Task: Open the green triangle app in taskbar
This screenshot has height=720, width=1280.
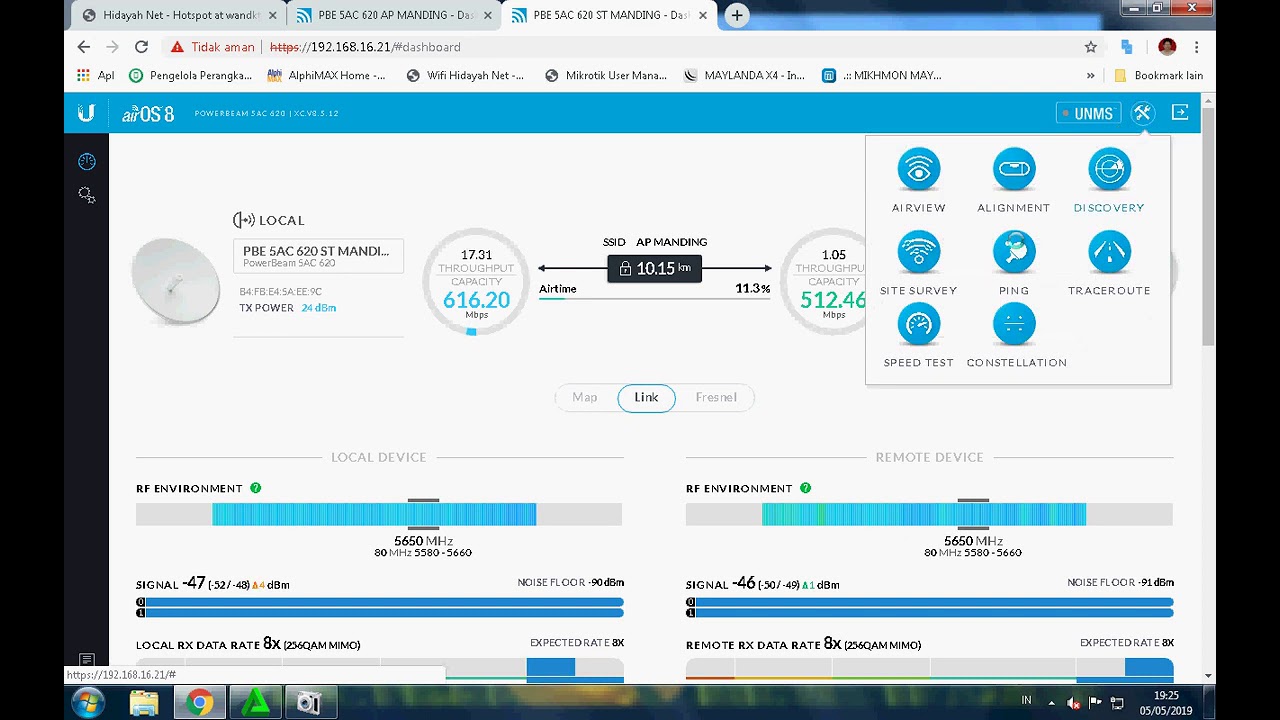Action: 256,703
